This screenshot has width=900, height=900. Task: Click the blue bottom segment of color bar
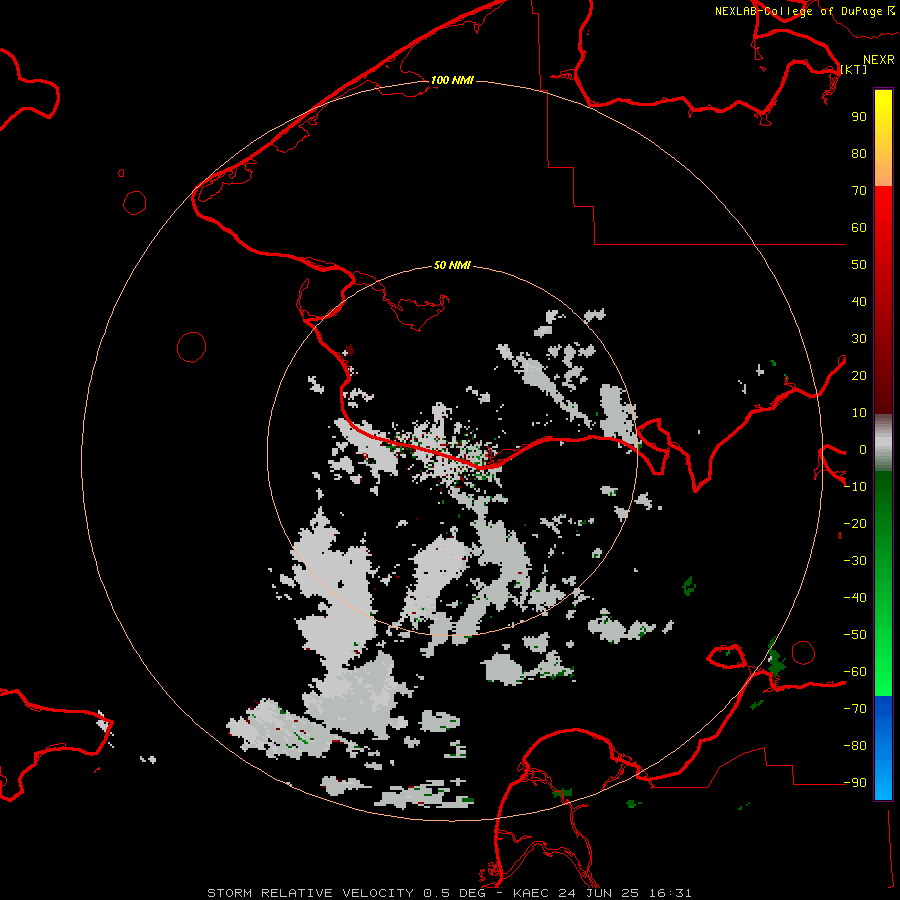pyautogui.click(x=883, y=747)
